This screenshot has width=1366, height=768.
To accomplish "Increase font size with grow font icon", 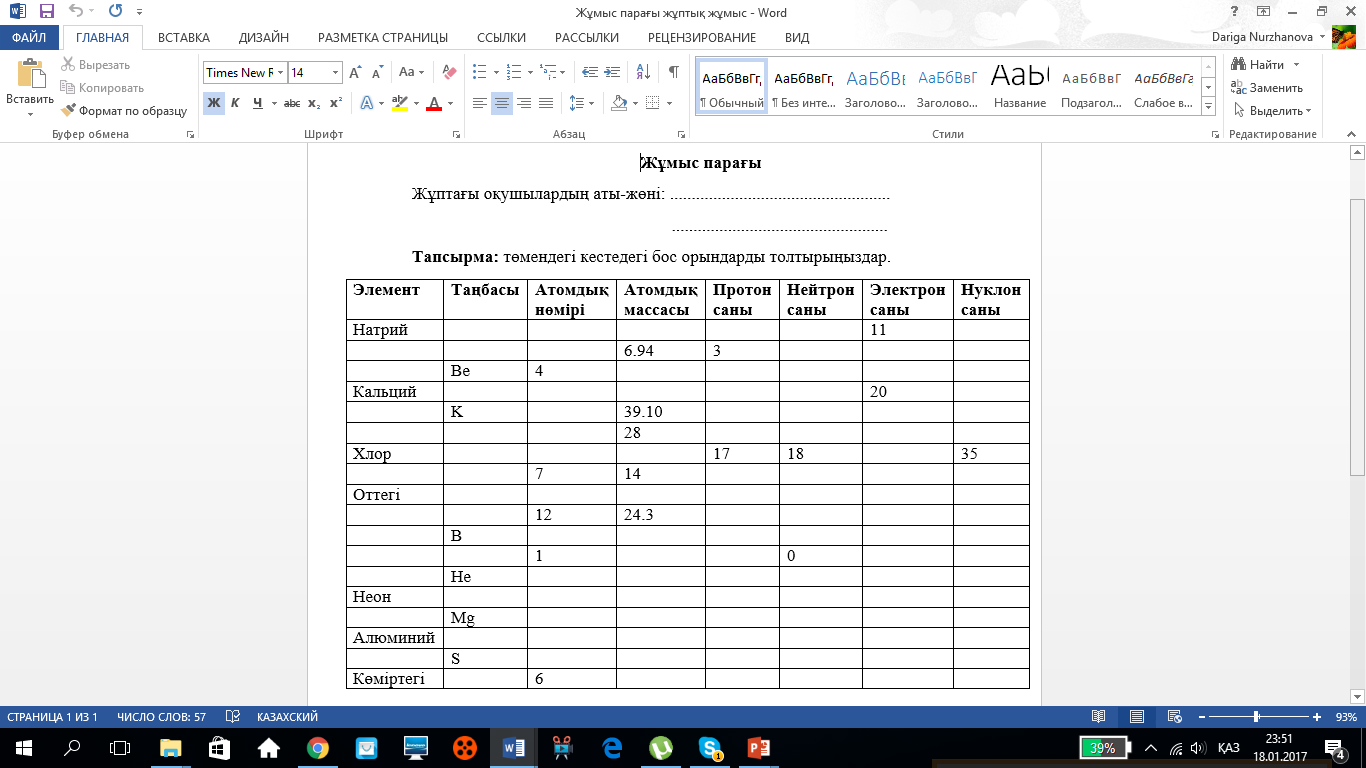I will tap(355, 73).
